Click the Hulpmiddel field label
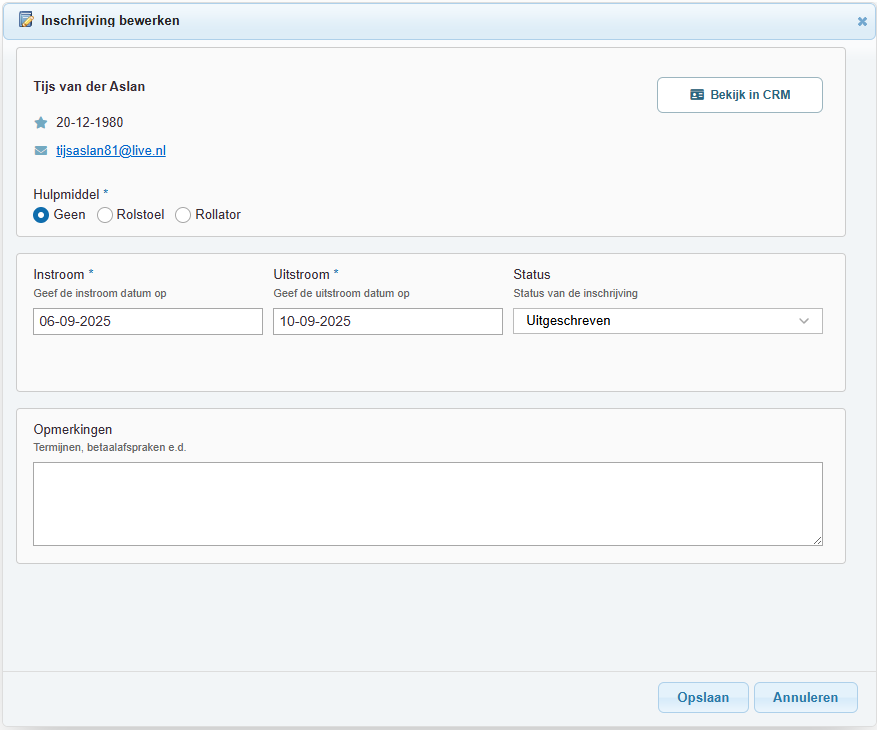 point(67,195)
